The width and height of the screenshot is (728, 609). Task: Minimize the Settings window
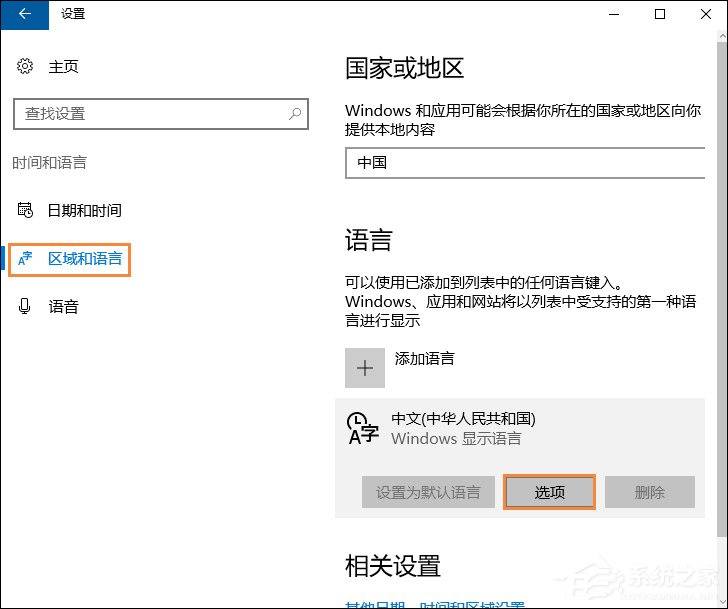(614, 14)
